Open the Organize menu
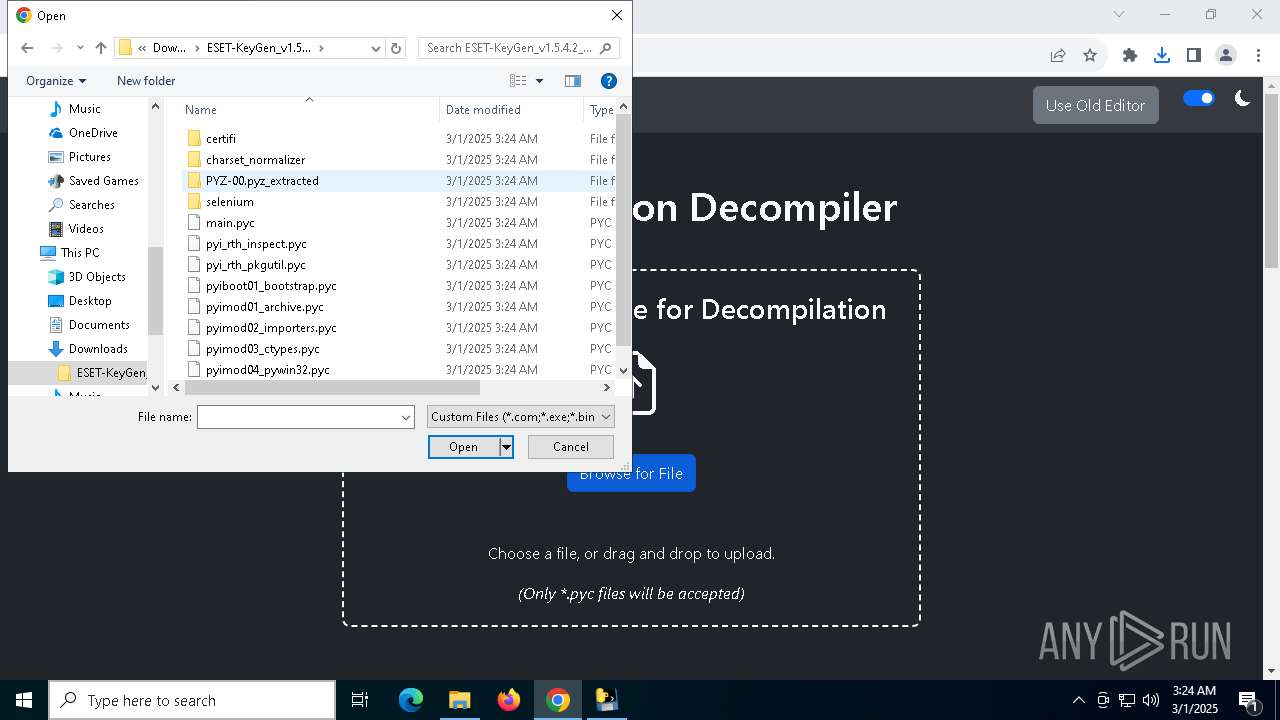Screen dimensions: 1280x720 pos(56,81)
